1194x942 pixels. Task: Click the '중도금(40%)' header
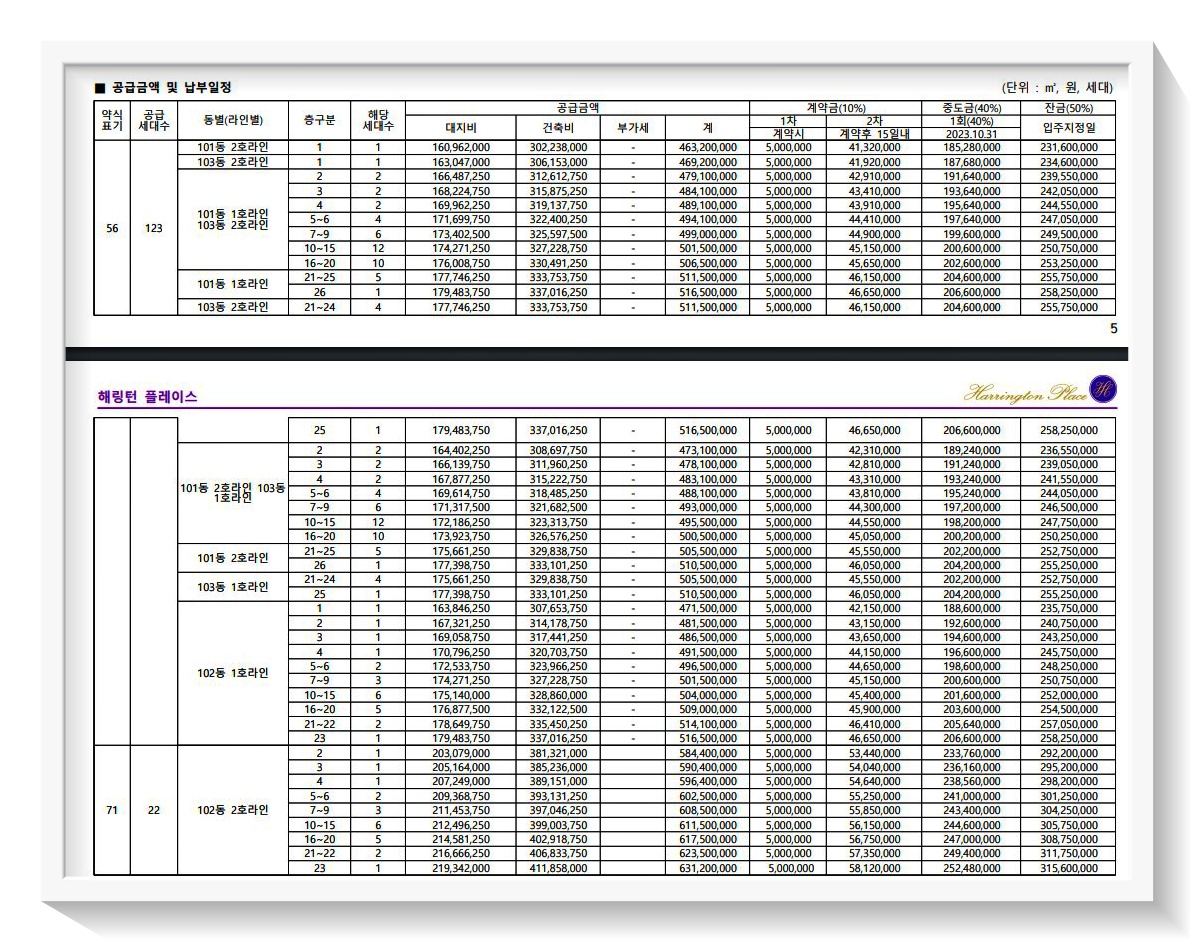(x=972, y=108)
